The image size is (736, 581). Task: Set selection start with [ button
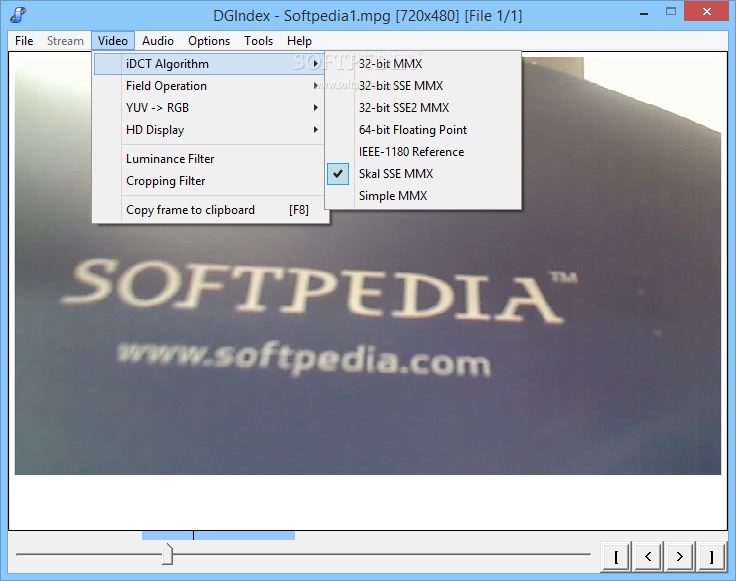[616, 557]
